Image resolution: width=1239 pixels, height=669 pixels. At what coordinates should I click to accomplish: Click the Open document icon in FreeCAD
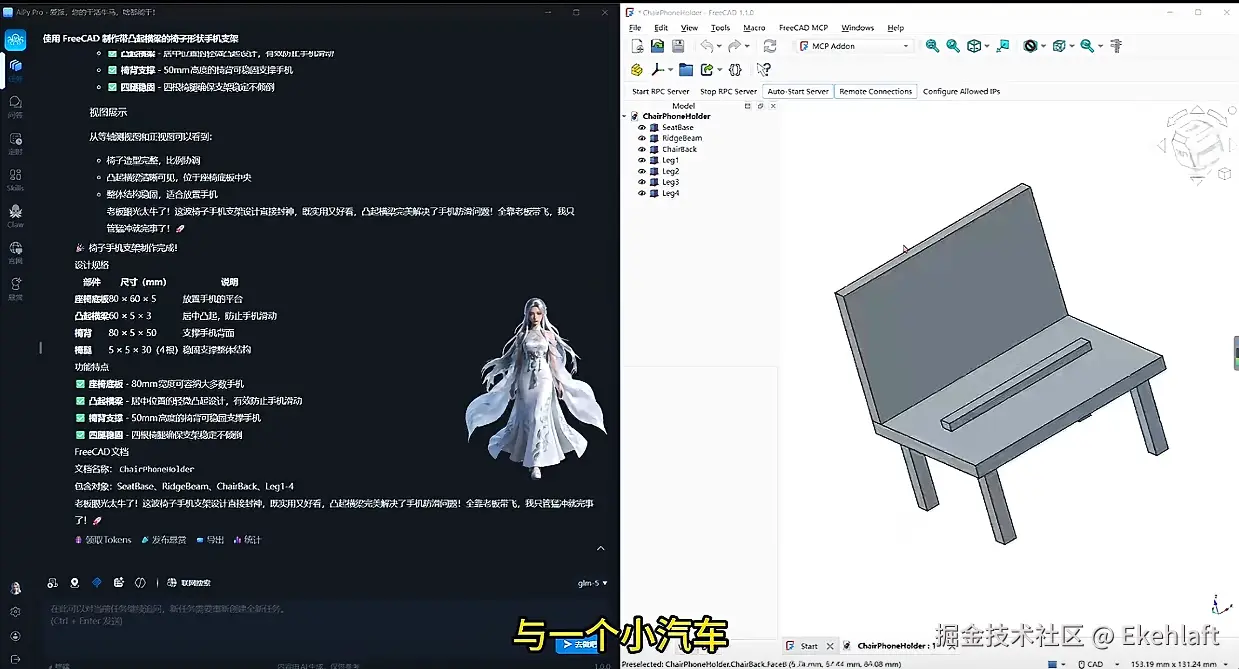point(657,46)
